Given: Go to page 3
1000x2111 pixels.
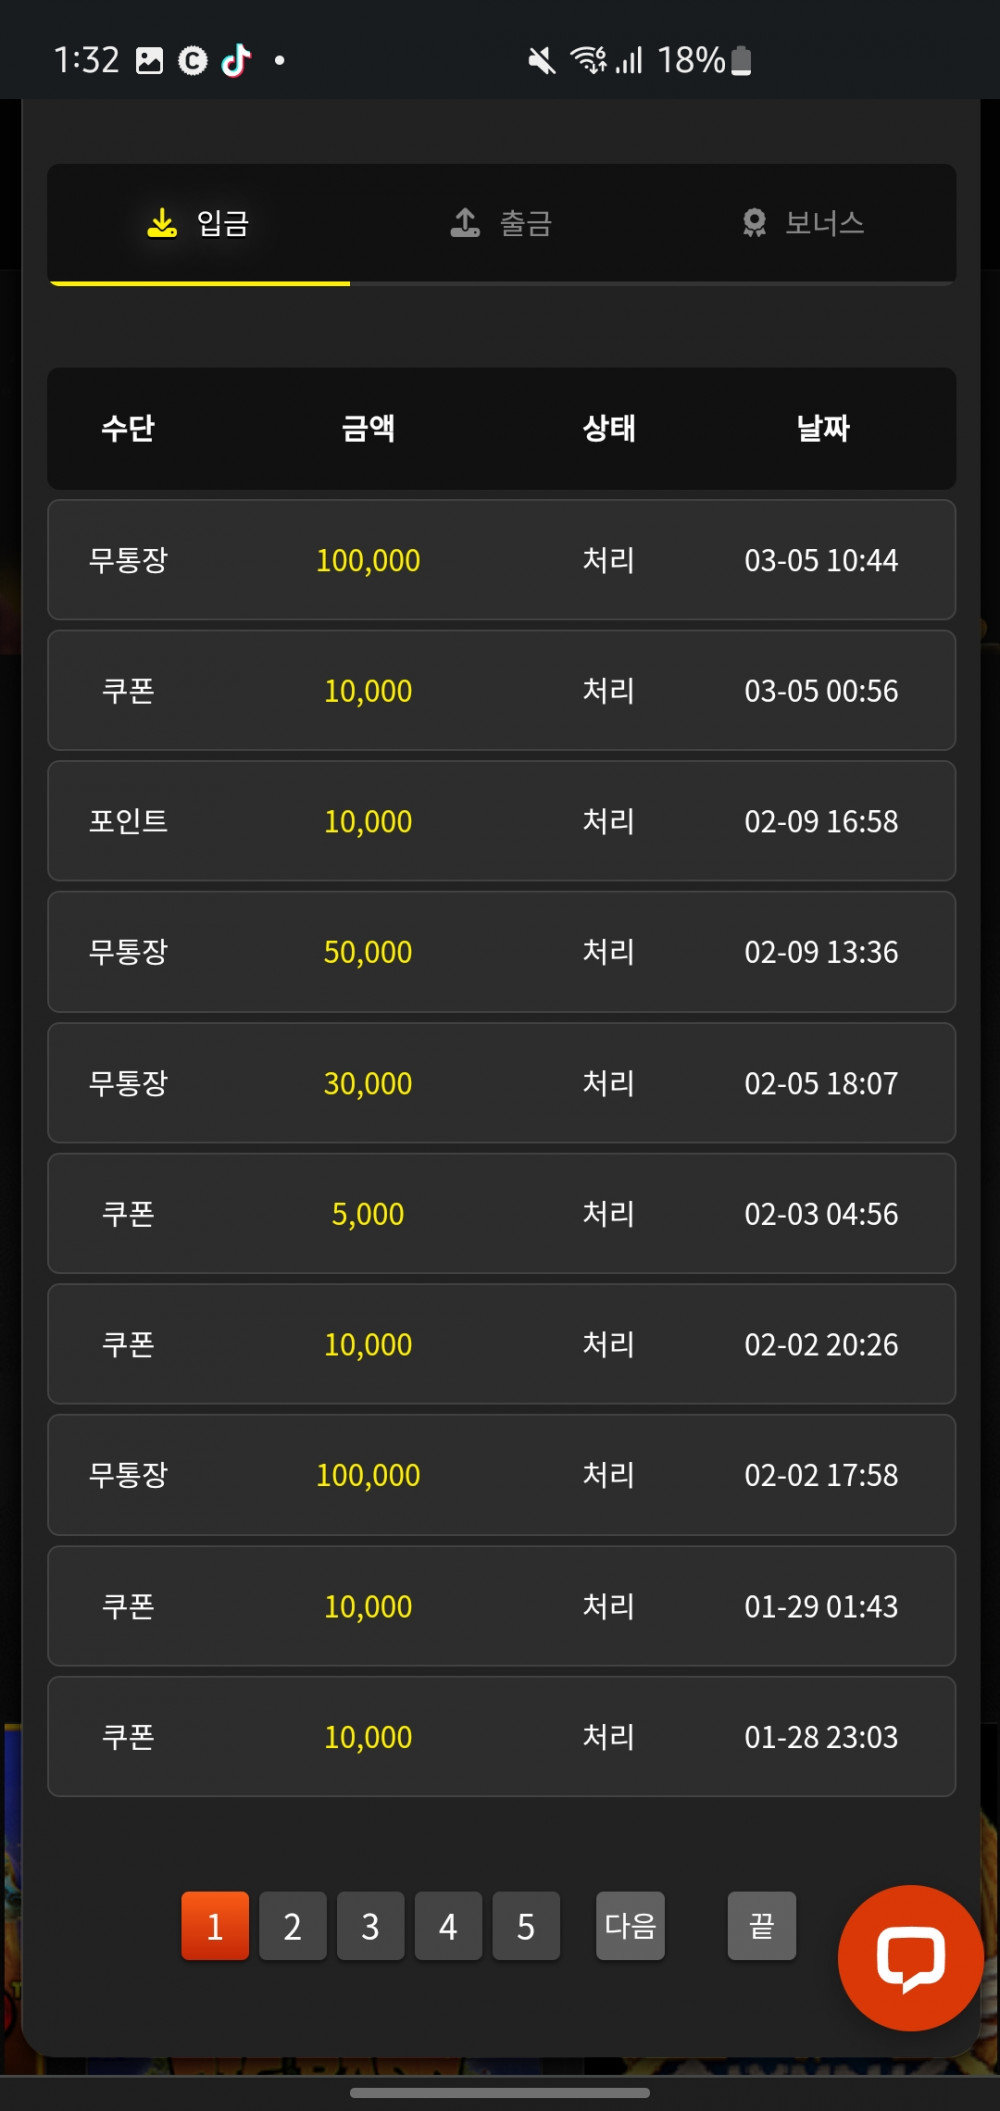Looking at the screenshot, I should [x=371, y=1926].
